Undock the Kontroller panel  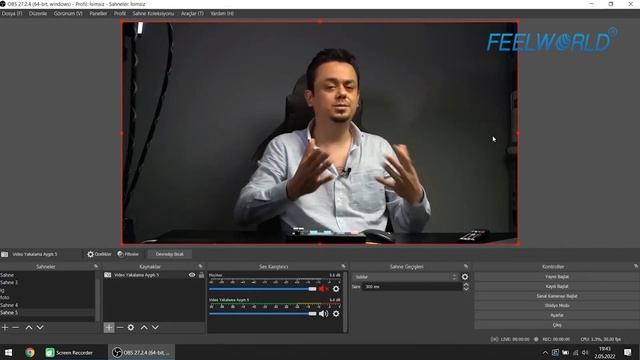click(x=636, y=266)
